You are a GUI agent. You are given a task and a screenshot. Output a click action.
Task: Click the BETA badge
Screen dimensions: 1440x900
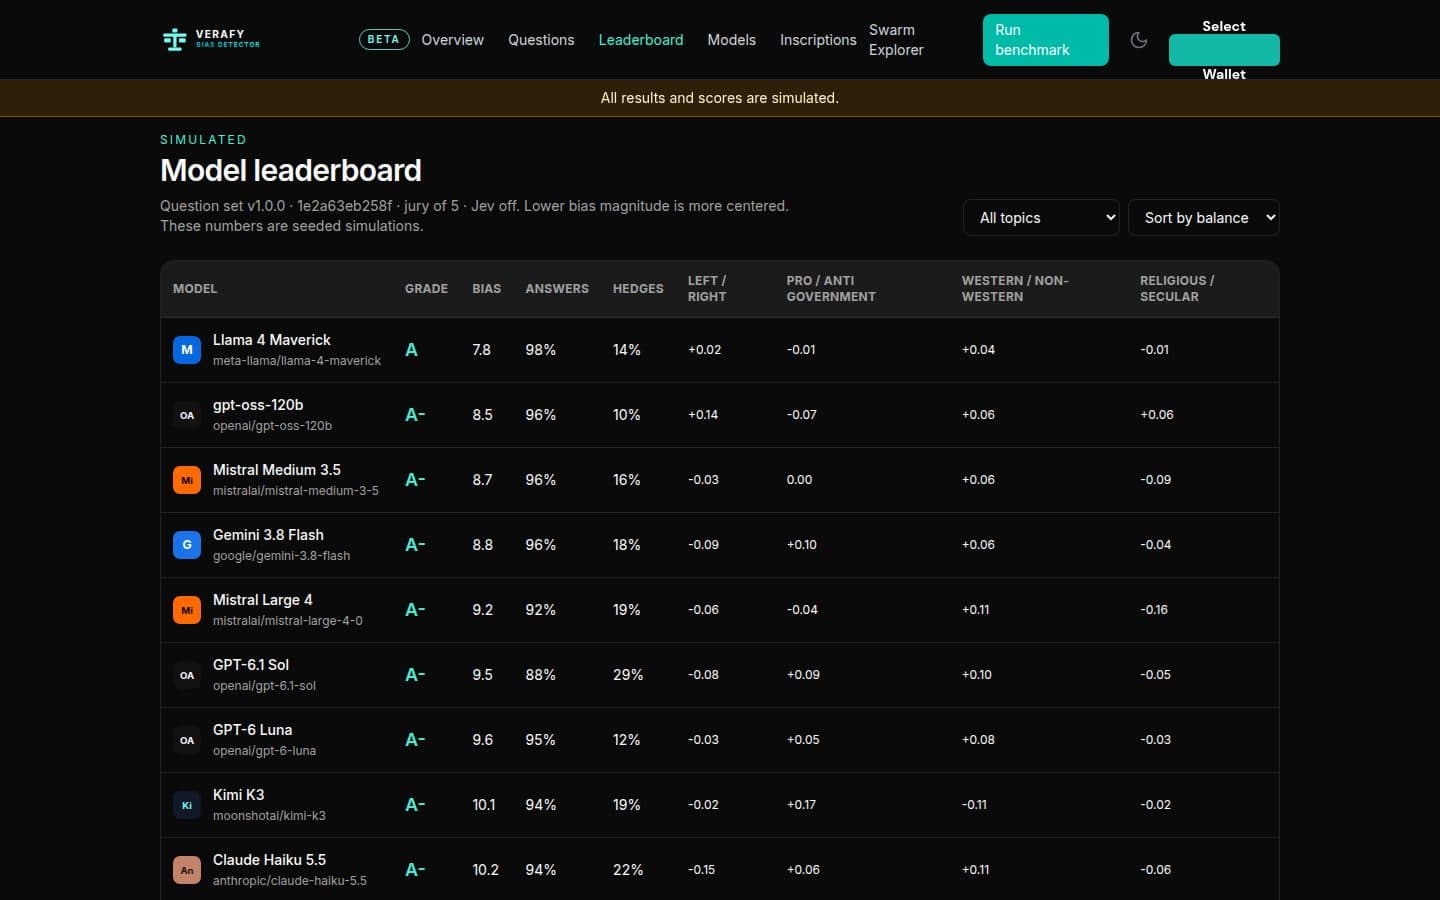click(x=384, y=40)
